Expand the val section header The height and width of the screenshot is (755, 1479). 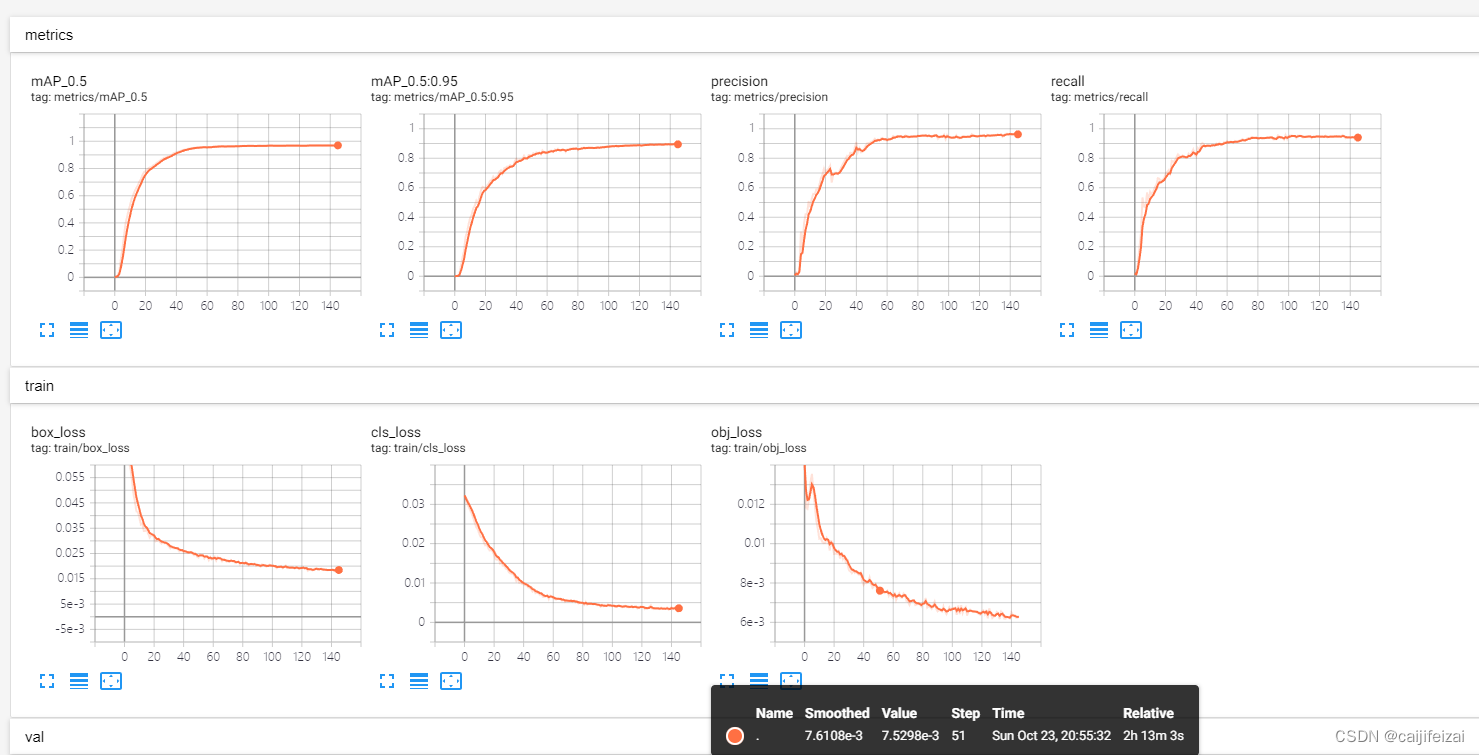click(744, 737)
